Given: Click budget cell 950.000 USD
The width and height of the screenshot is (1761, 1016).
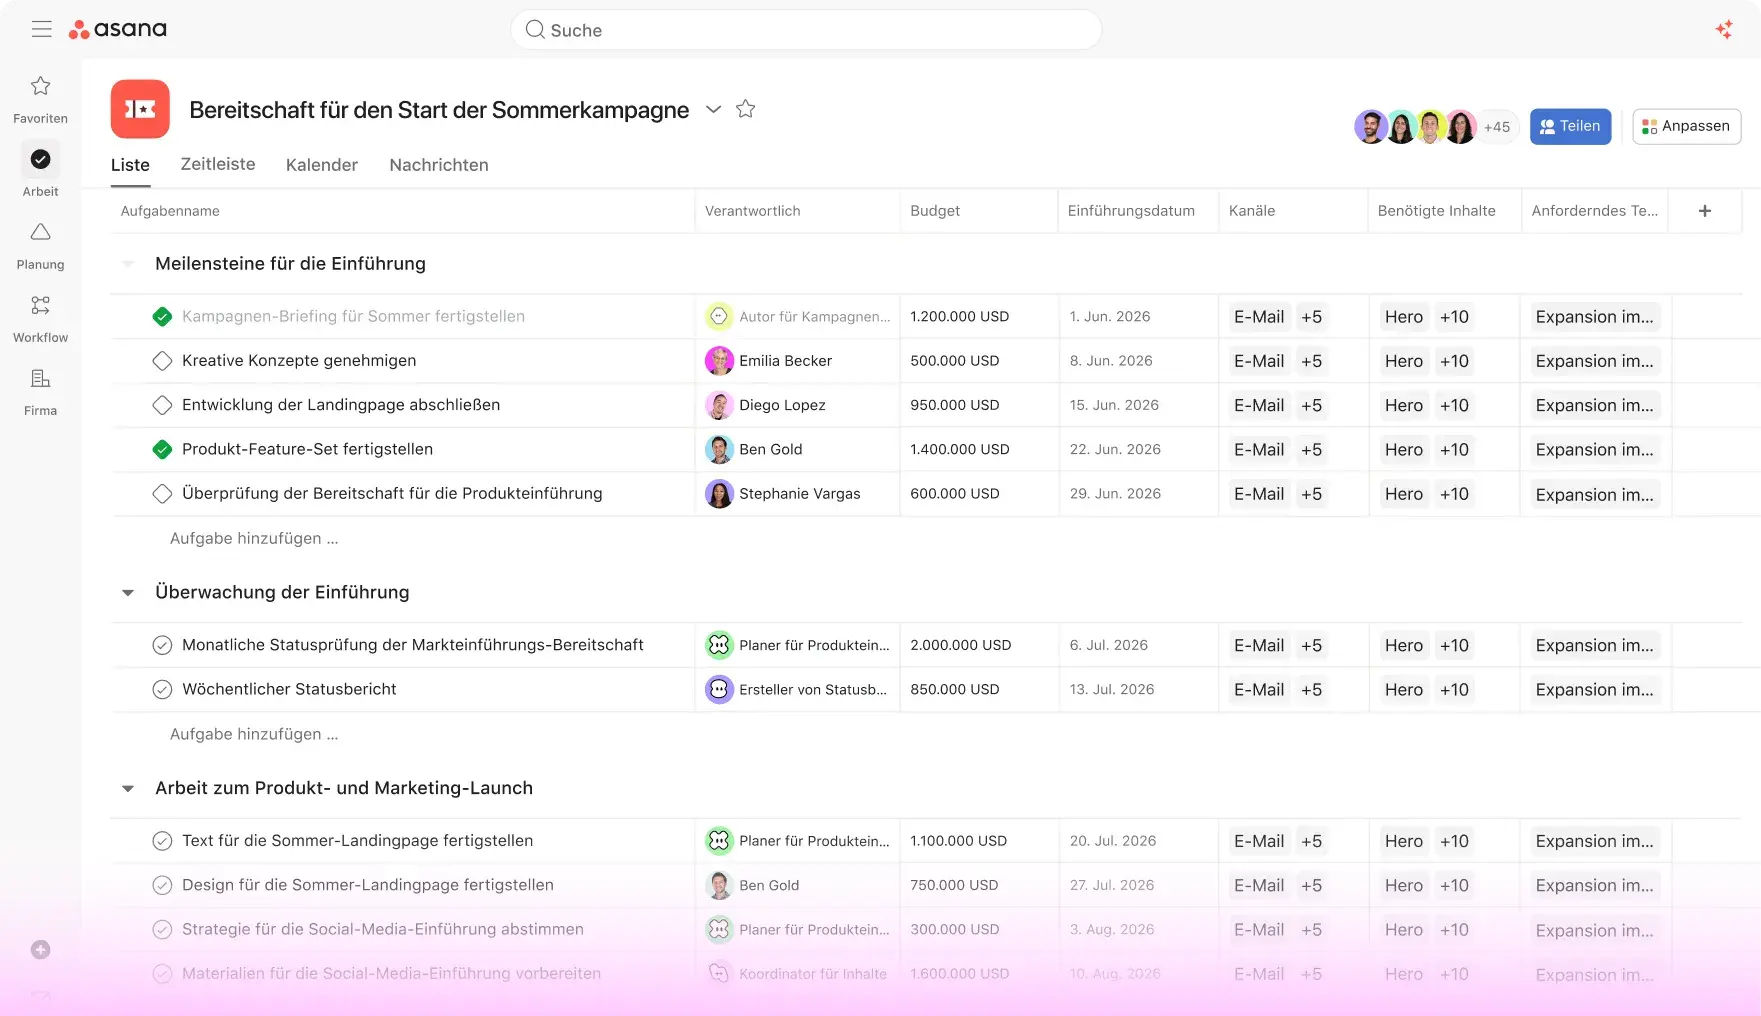Looking at the screenshot, I should click(x=979, y=405).
